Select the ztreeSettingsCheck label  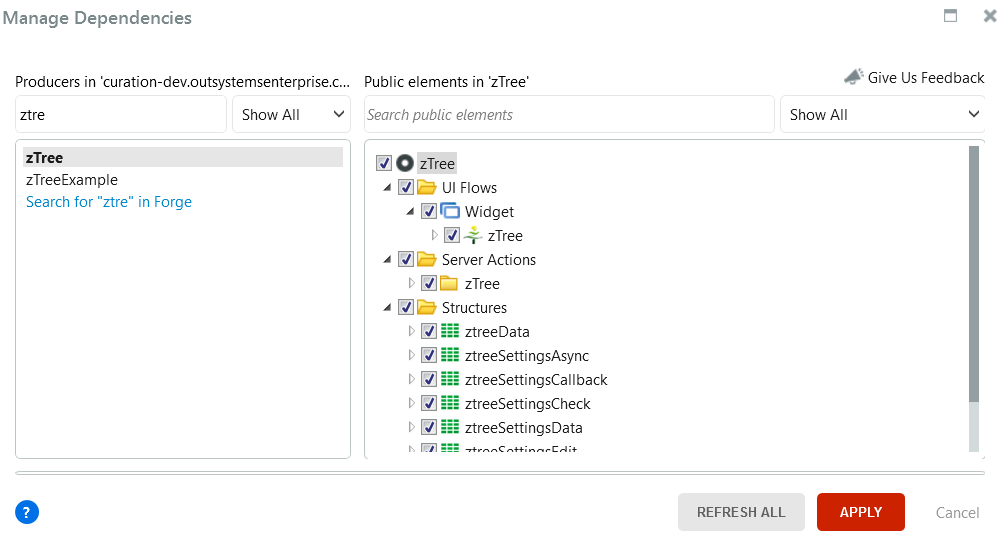(528, 404)
